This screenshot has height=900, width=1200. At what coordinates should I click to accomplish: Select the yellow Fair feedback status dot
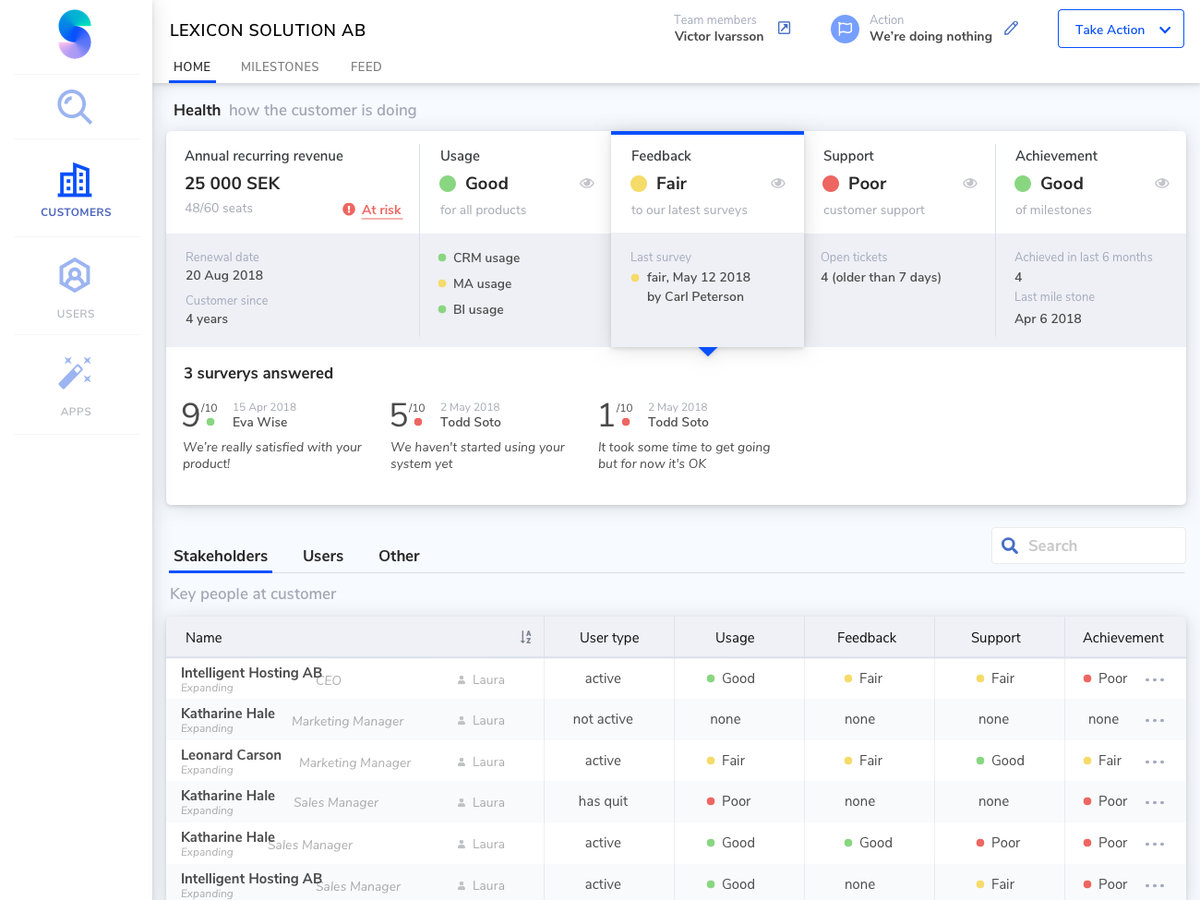[639, 184]
